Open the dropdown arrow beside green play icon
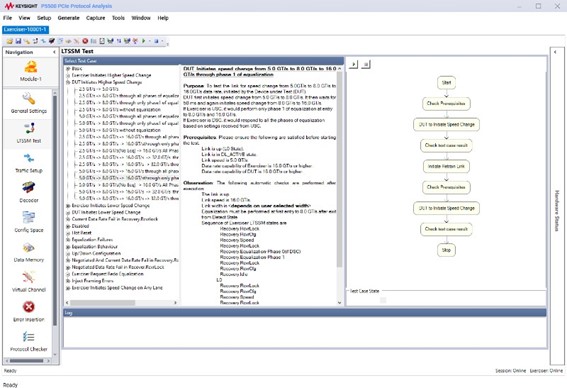This screenshot has height=388, width=567. pos(149,41)
